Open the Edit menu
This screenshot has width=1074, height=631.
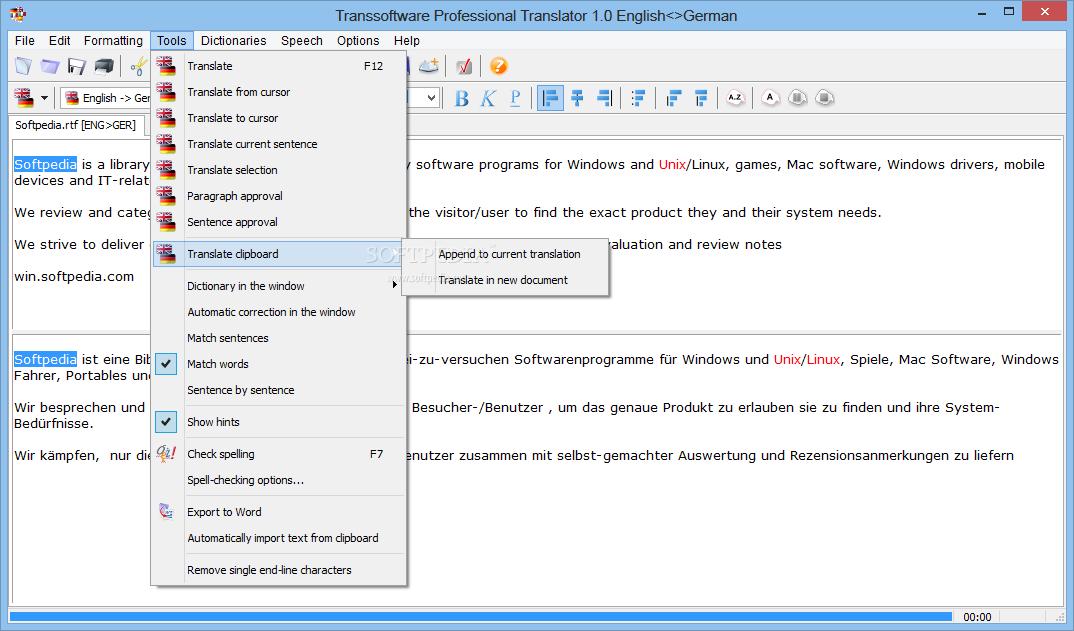[x=60, y=40]
